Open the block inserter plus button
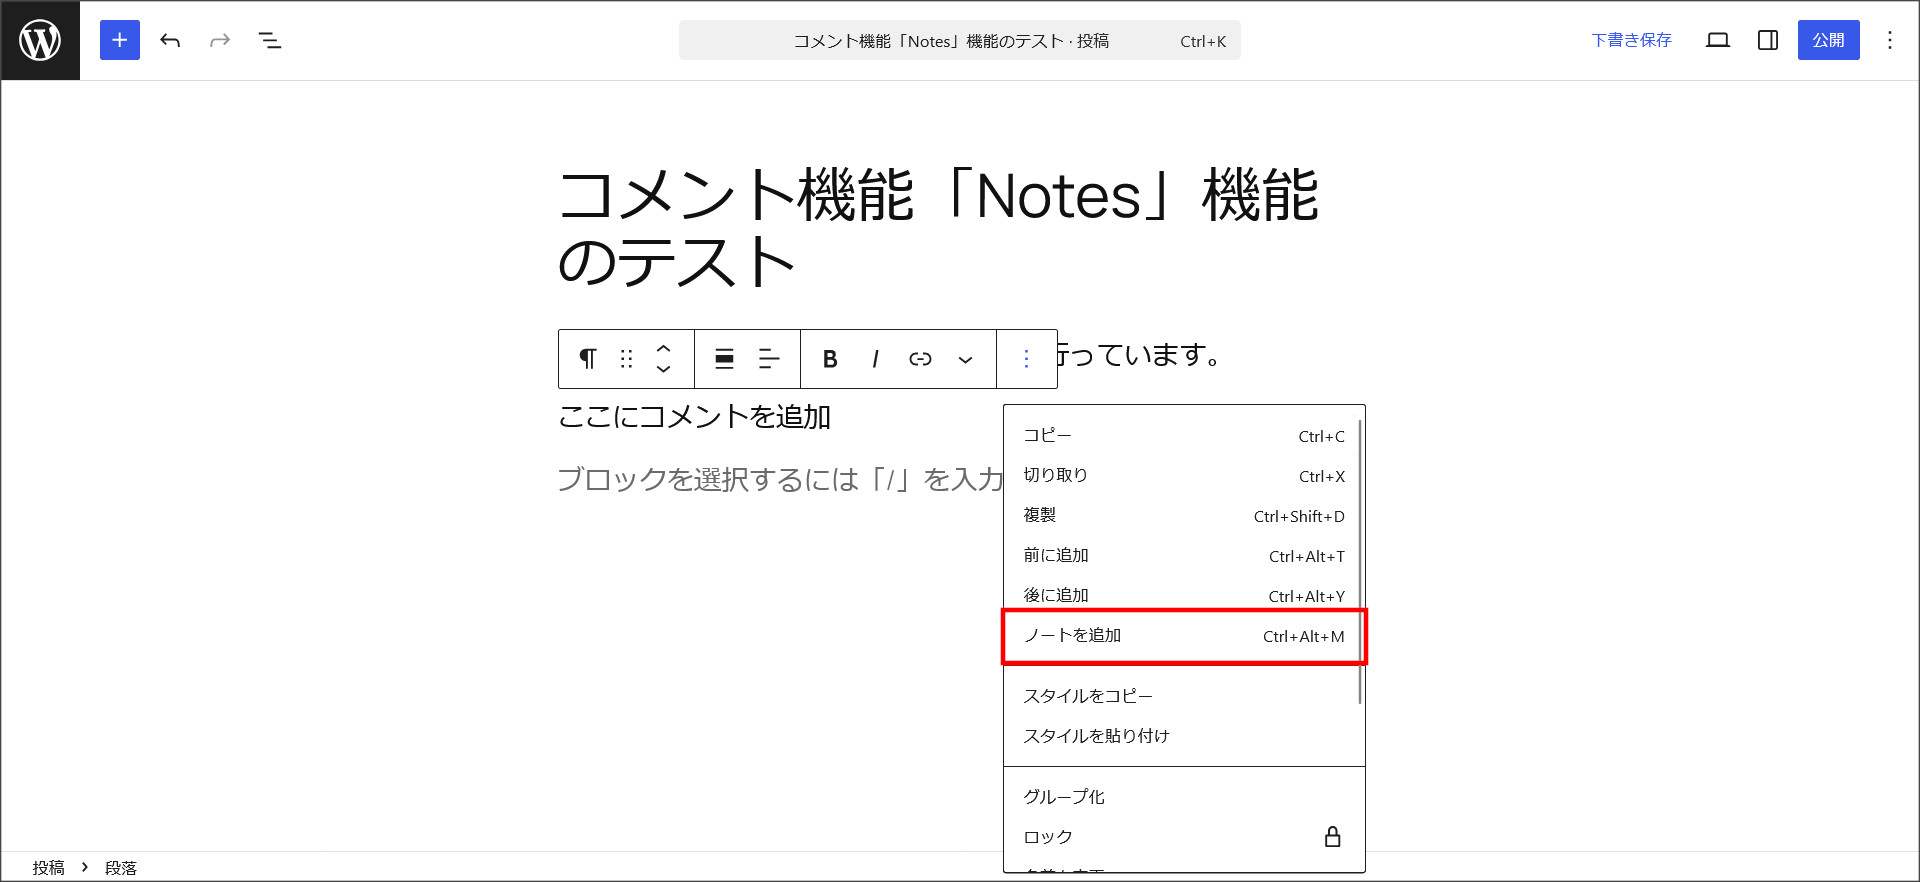The width and height of the screenshot is (1920, 882). (120, 40)
